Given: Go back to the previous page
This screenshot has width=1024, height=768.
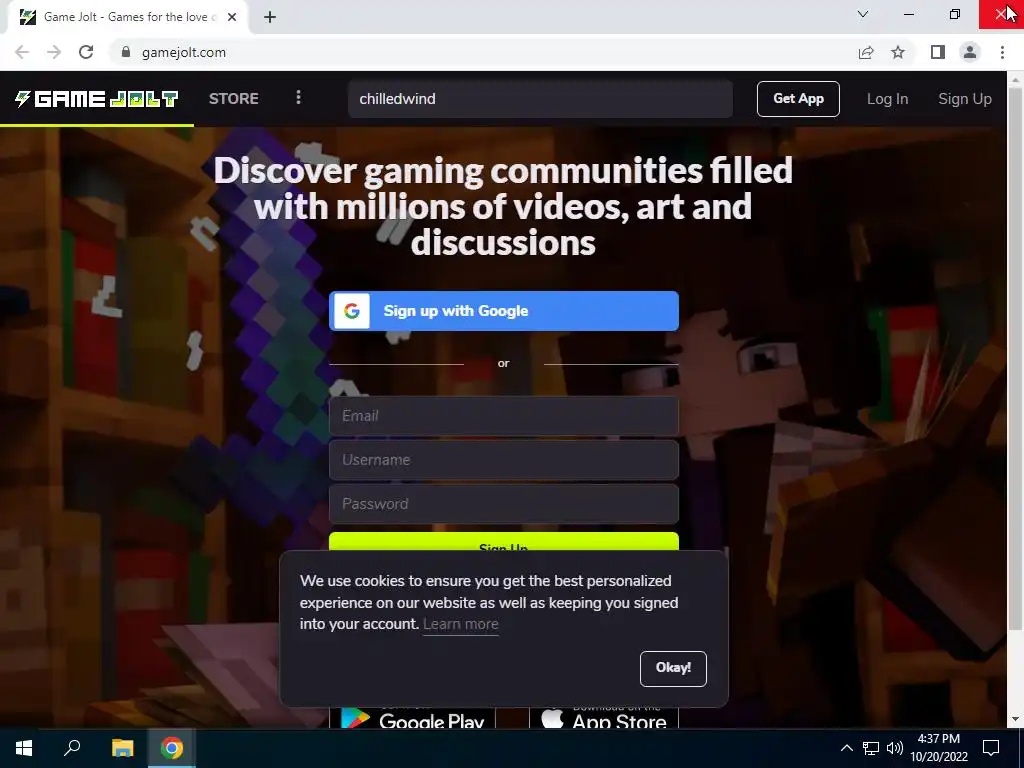Looking at the screenshot, I should click(22, 52).
